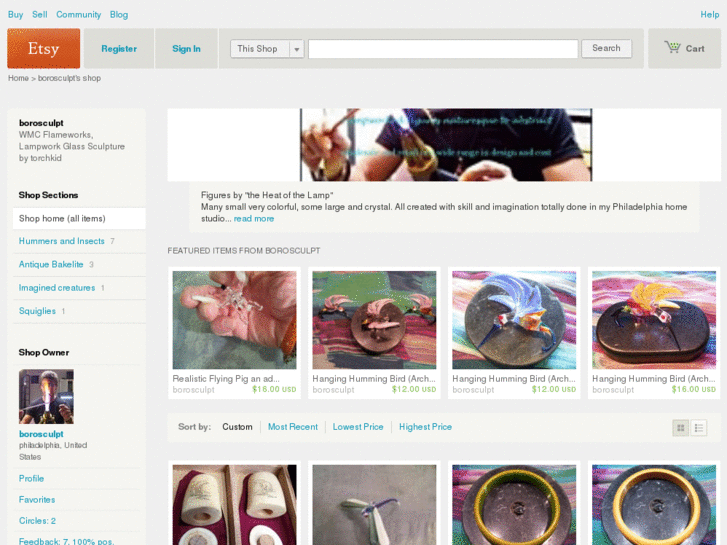Viewport: 727px width, 545px height.
Task: Open Realistic Flying Pig item thumbnail
Action: 235,320
